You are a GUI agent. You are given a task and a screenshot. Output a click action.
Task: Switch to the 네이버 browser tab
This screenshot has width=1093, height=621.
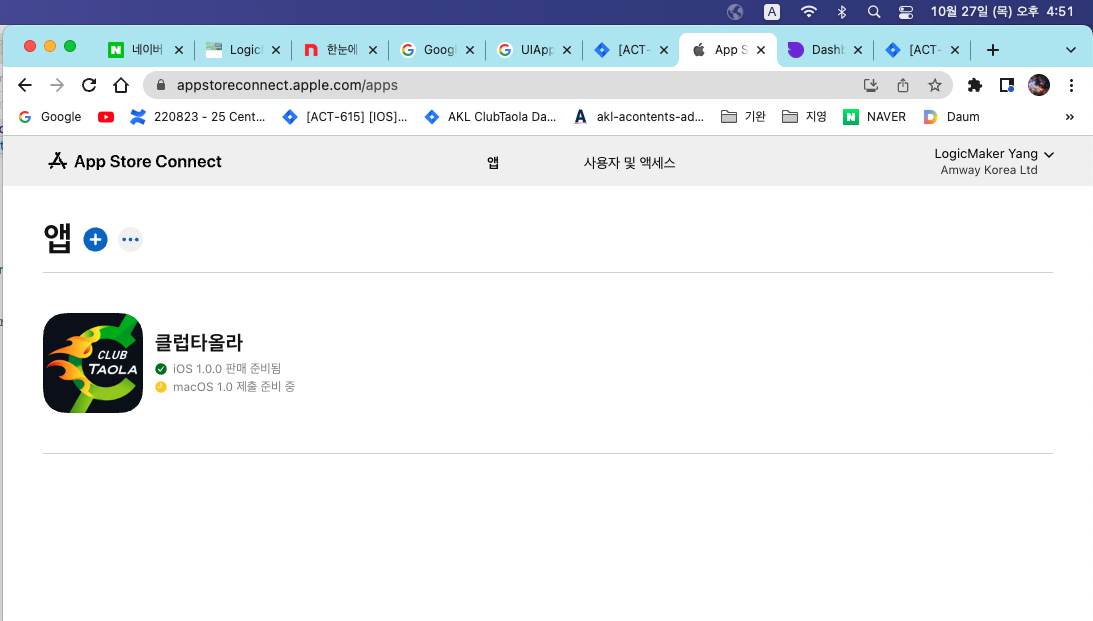145,50
